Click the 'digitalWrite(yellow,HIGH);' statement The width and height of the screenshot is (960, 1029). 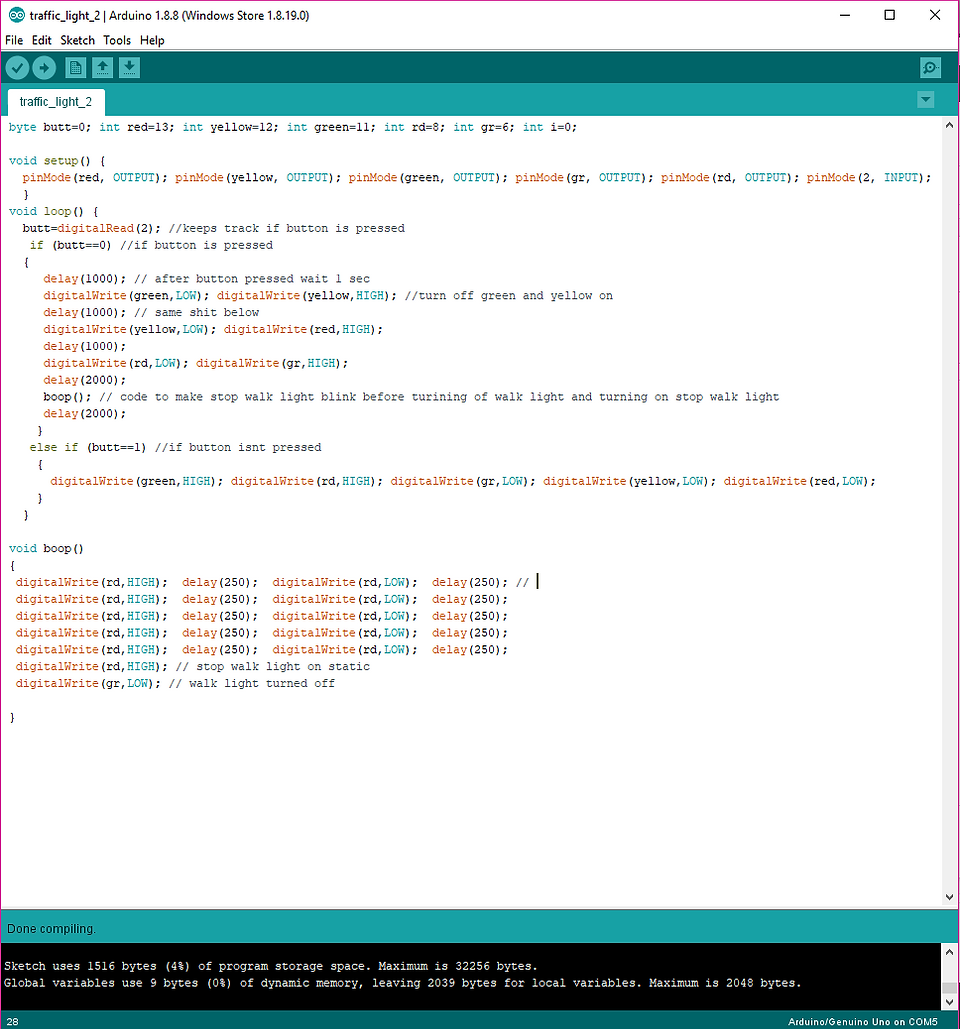(306, 296)
